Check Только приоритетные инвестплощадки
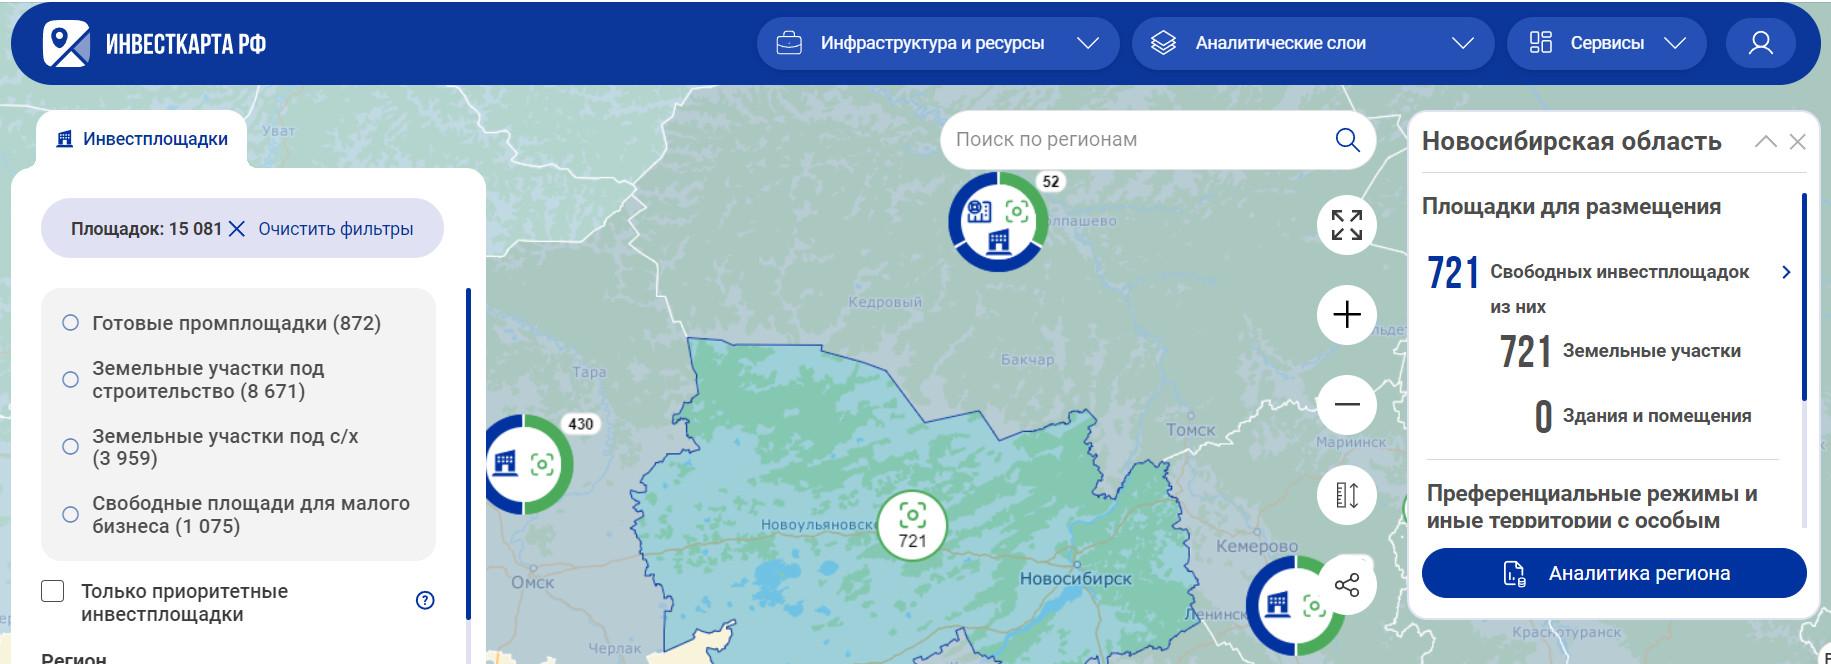The width and height of the screenshot is (1831, 664). coord(53,591)
